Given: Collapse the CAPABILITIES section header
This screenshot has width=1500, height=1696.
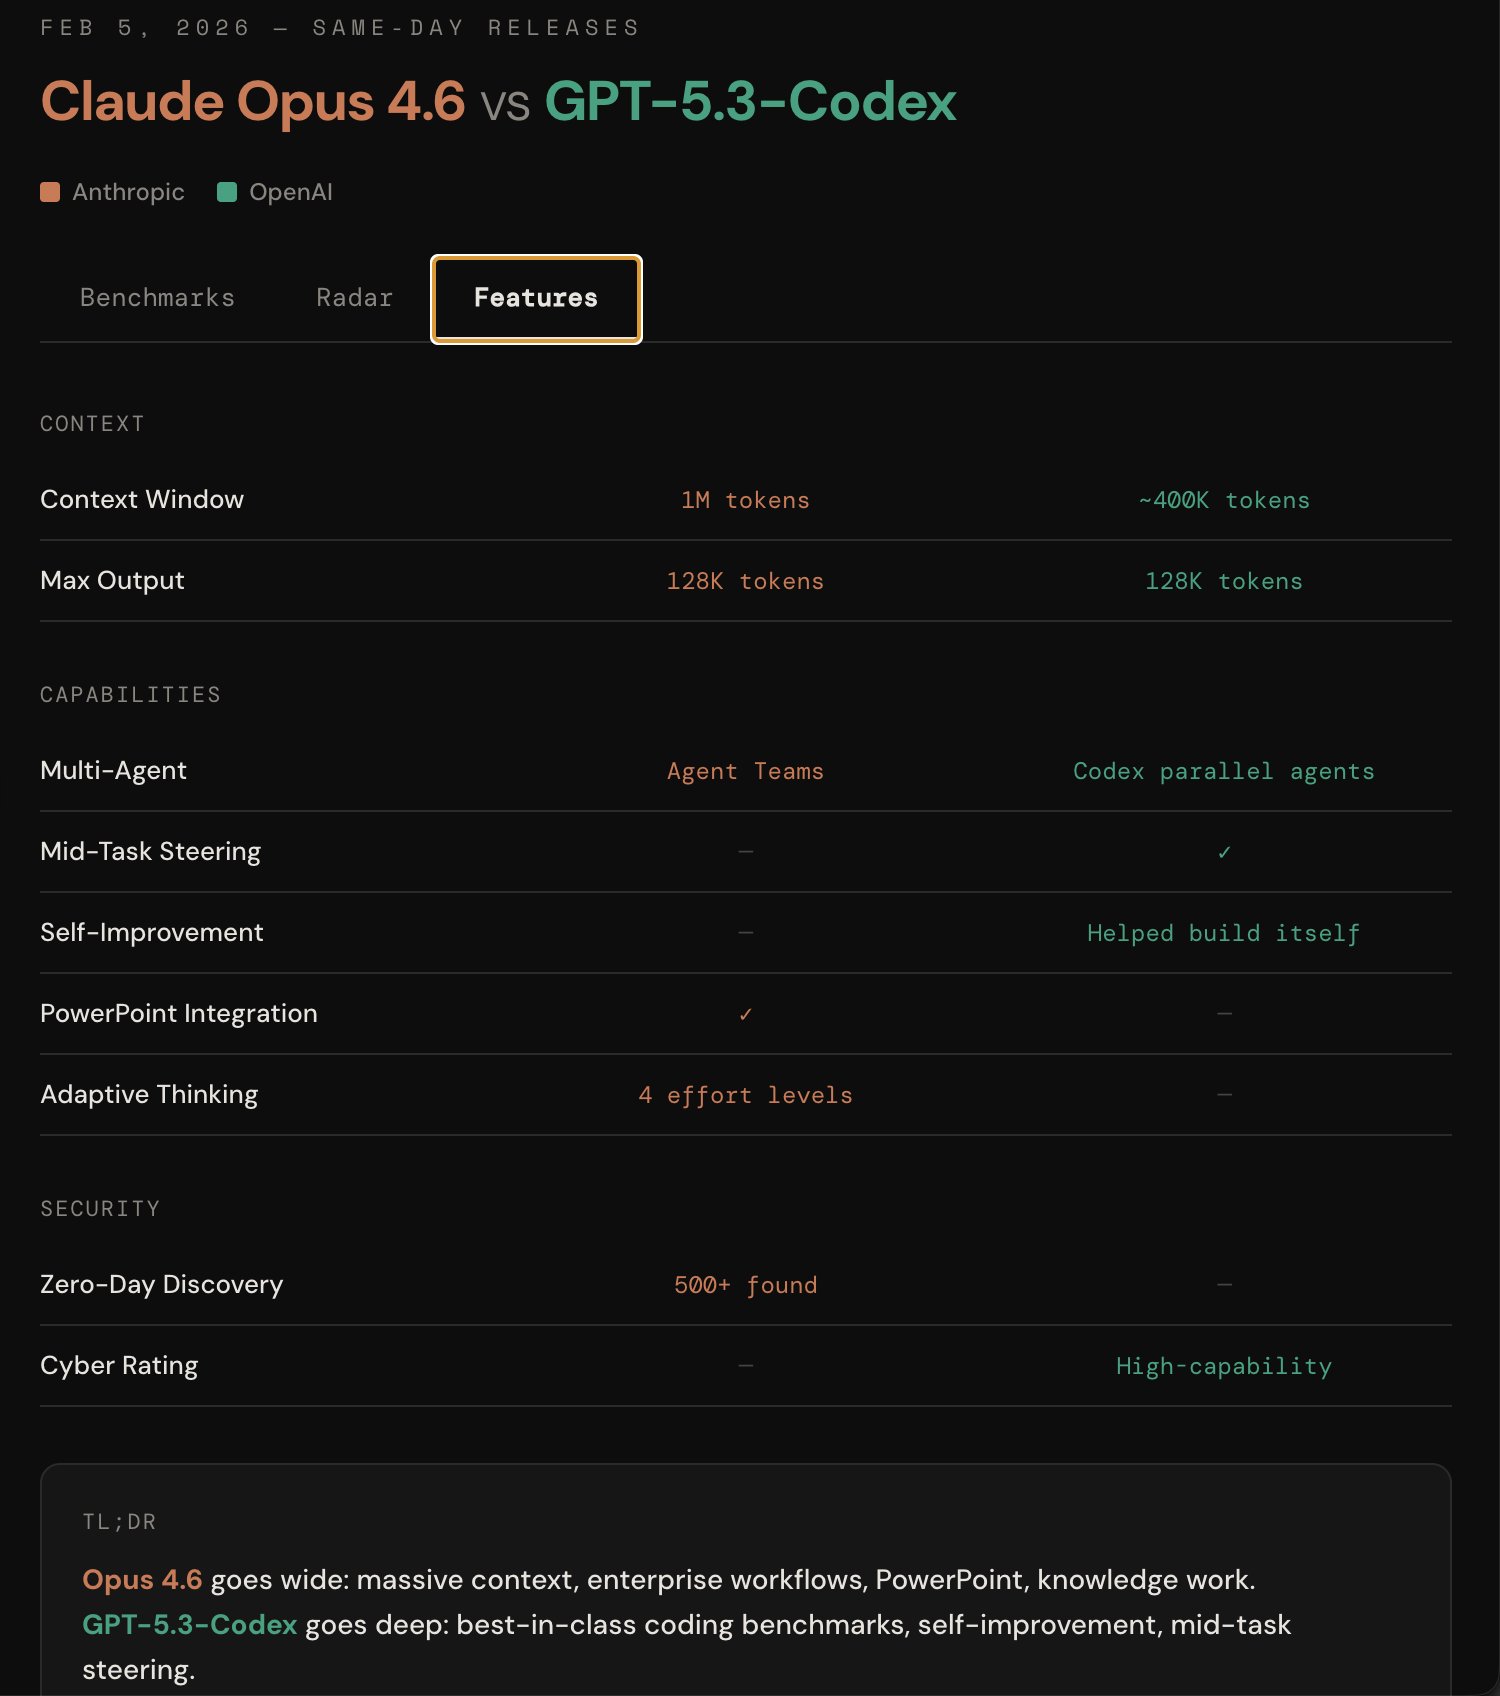Looking at the screenshot, I should pyautogui.click(x=130, y=694).
